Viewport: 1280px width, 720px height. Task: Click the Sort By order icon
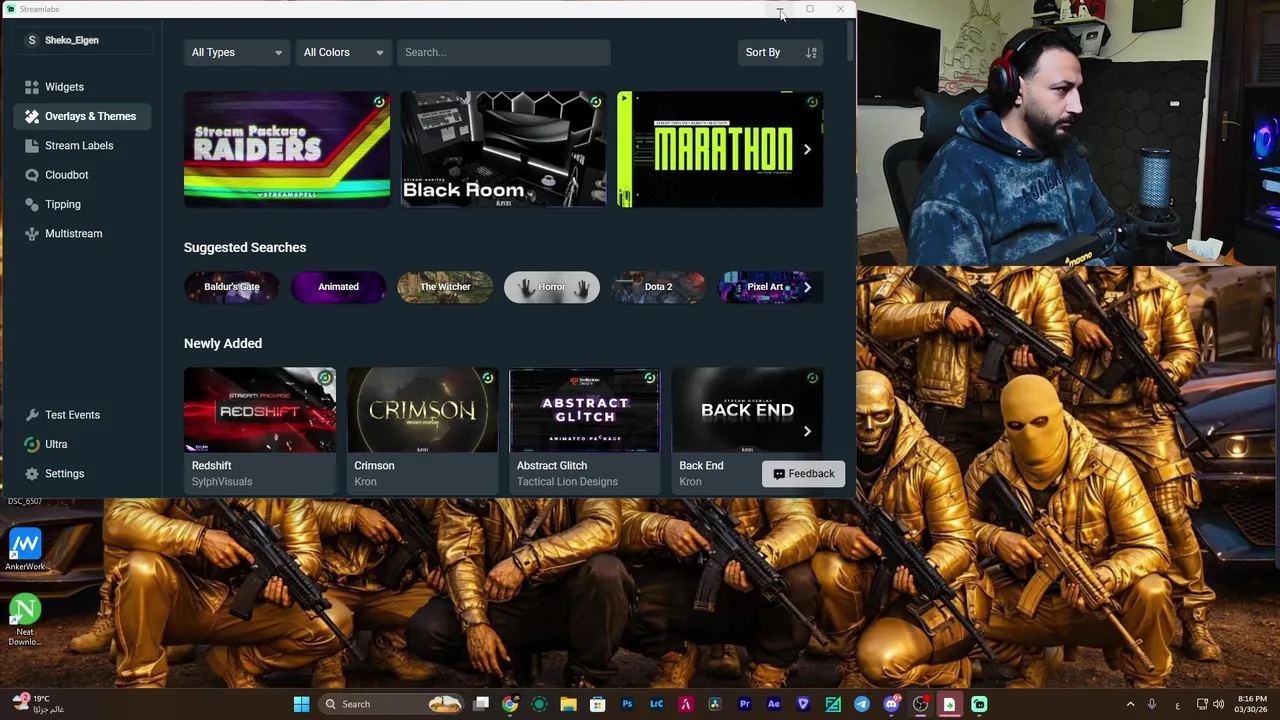click(x=811, y=52)
